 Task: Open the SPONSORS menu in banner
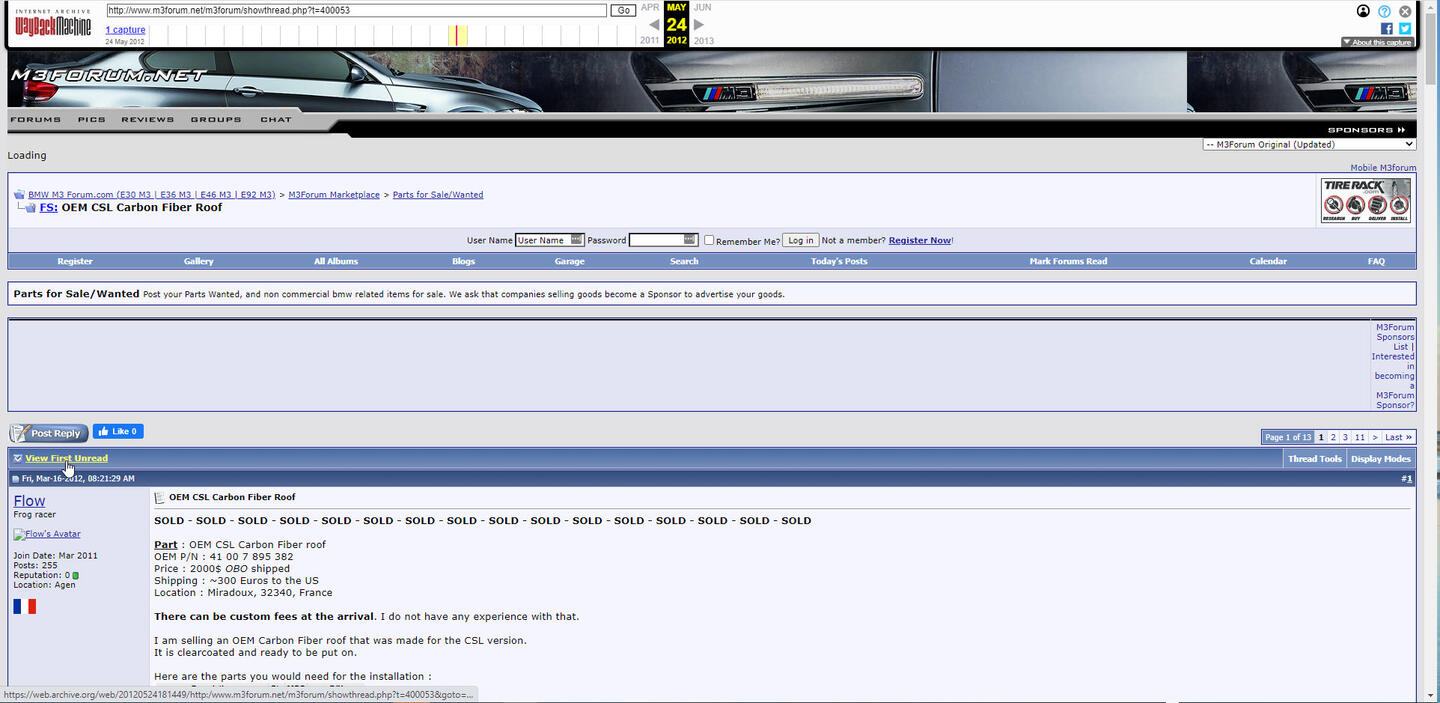tap(1366, 130)
